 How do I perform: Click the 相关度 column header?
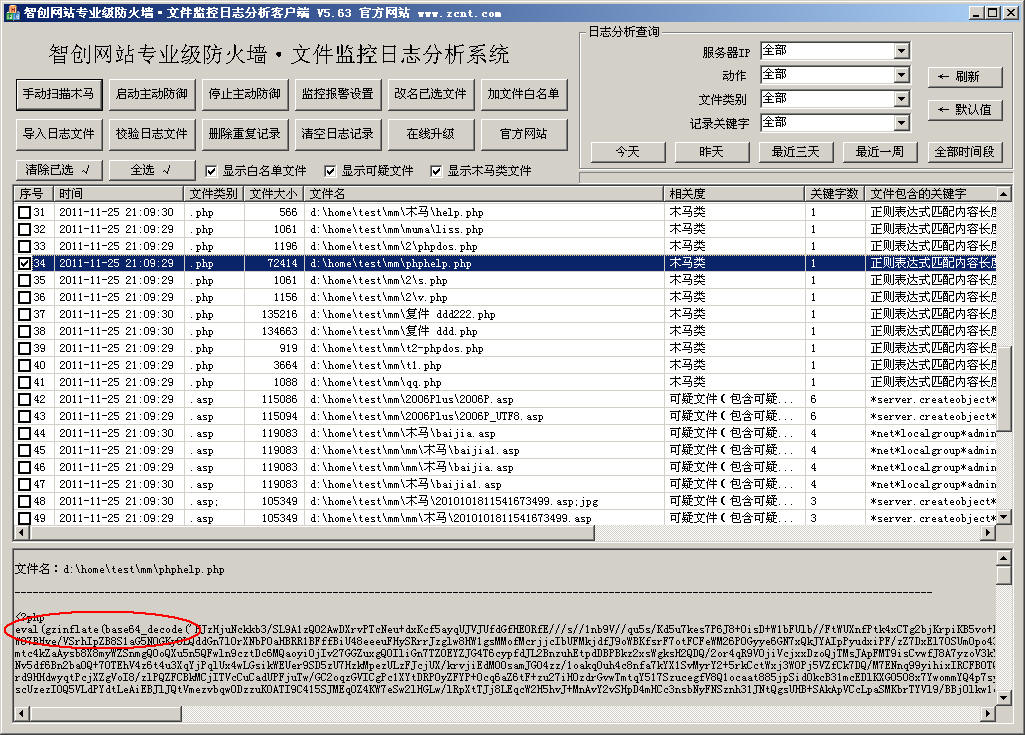(735, 194)
